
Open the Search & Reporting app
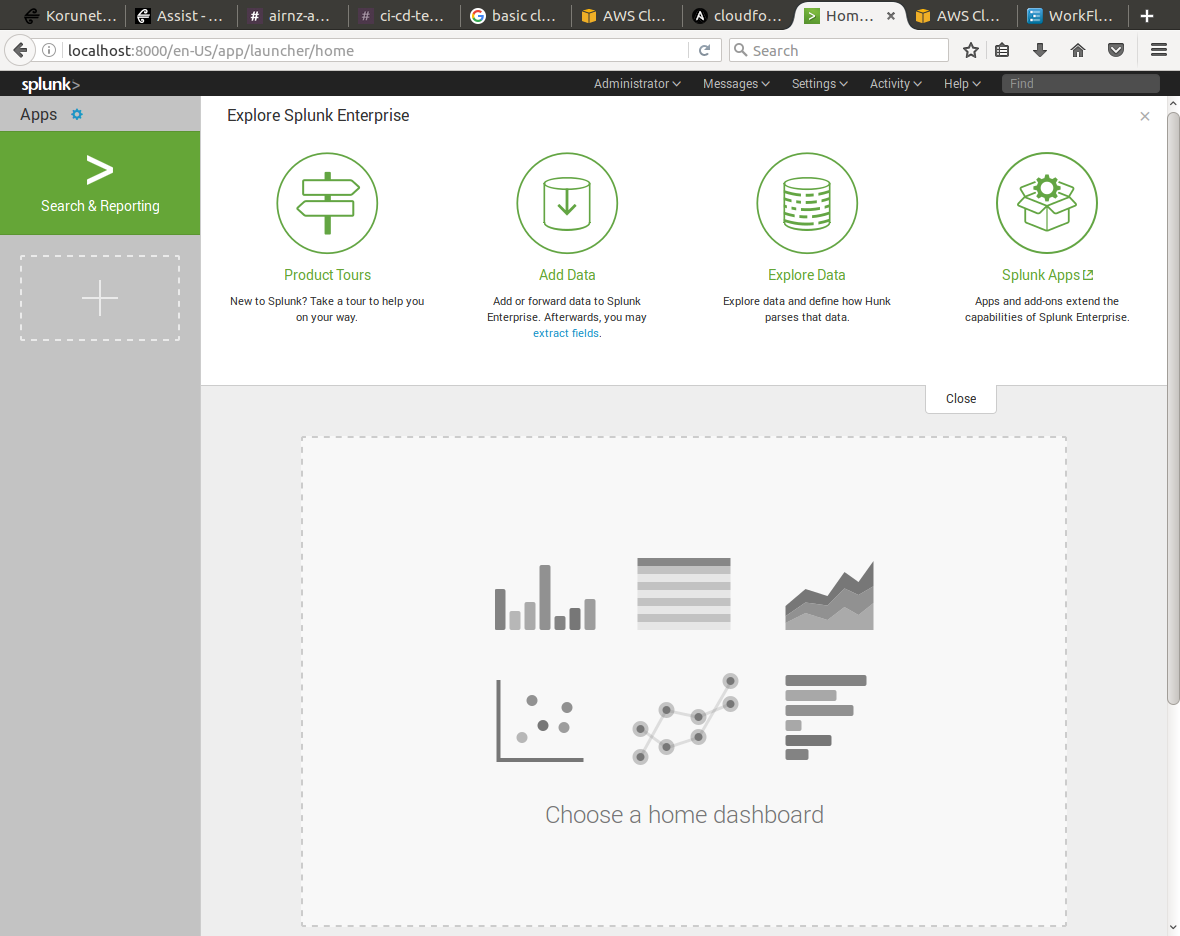point(100,183)
